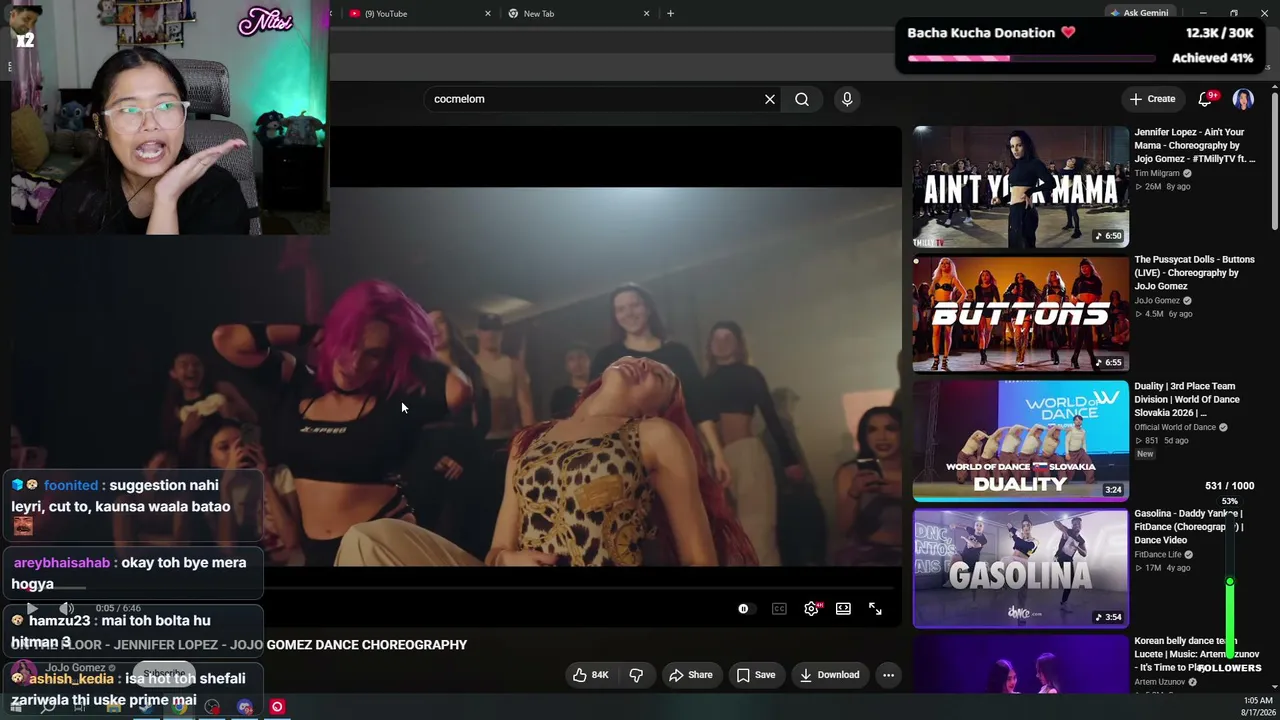This screenshot has height=720, width=1280.
Task: Enter fullscreen on the video player
Action: point(875,609)
